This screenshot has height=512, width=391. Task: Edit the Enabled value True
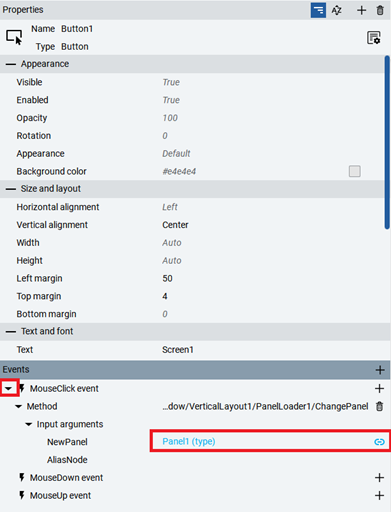tap(171, 100)
